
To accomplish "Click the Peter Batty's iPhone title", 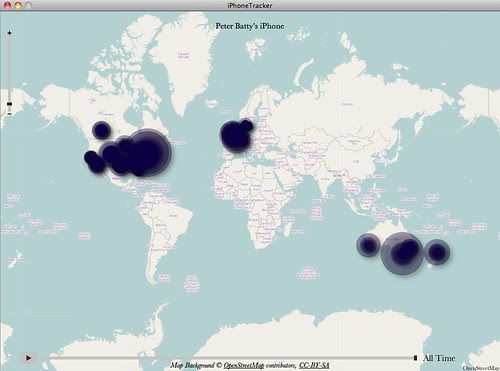I will [250, 26].
